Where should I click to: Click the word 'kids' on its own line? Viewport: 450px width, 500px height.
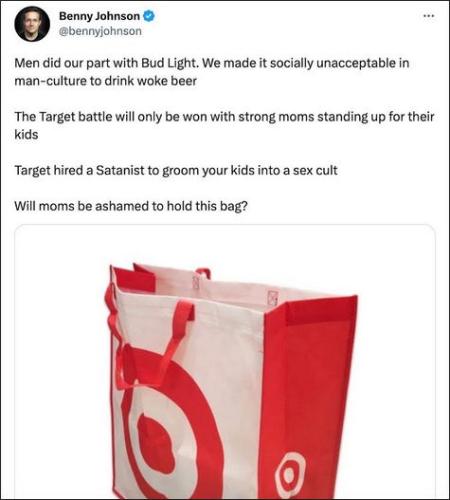[x=26, y=135]
